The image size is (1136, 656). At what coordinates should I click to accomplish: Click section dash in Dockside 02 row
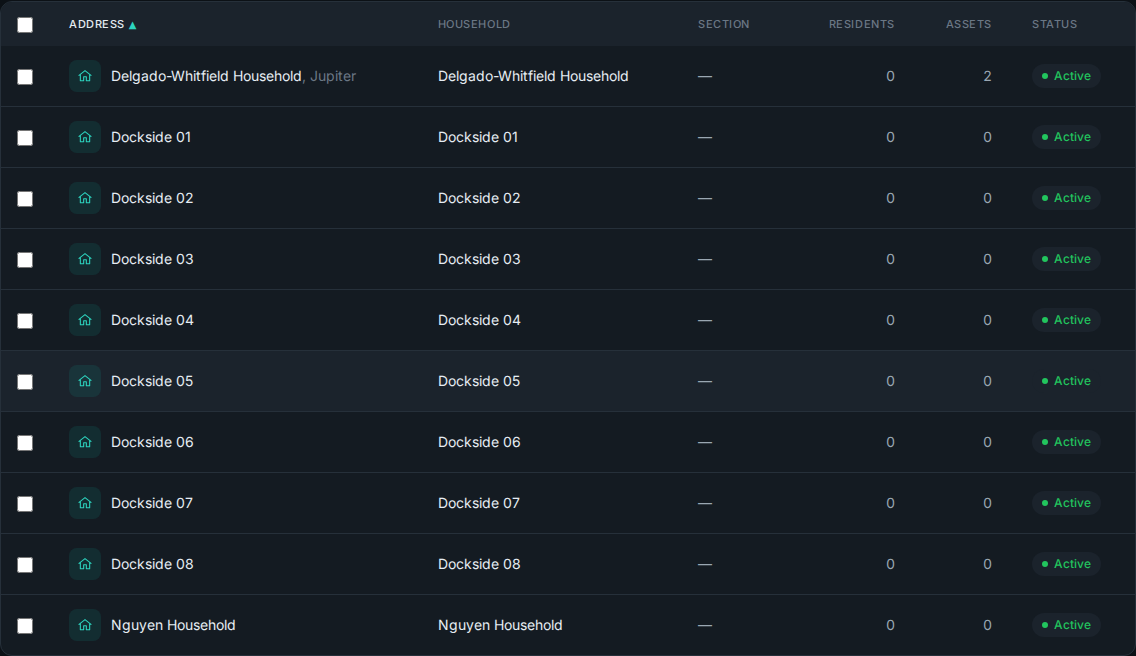coord(705,198)
